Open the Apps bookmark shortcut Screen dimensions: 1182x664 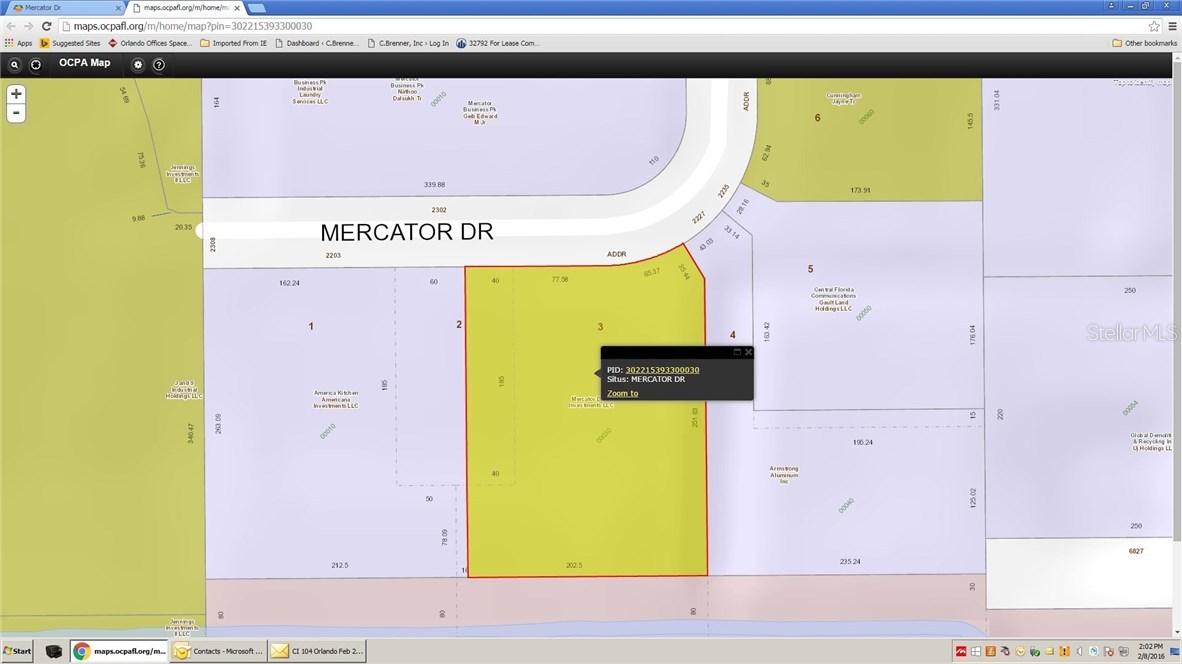click(19, 43)
